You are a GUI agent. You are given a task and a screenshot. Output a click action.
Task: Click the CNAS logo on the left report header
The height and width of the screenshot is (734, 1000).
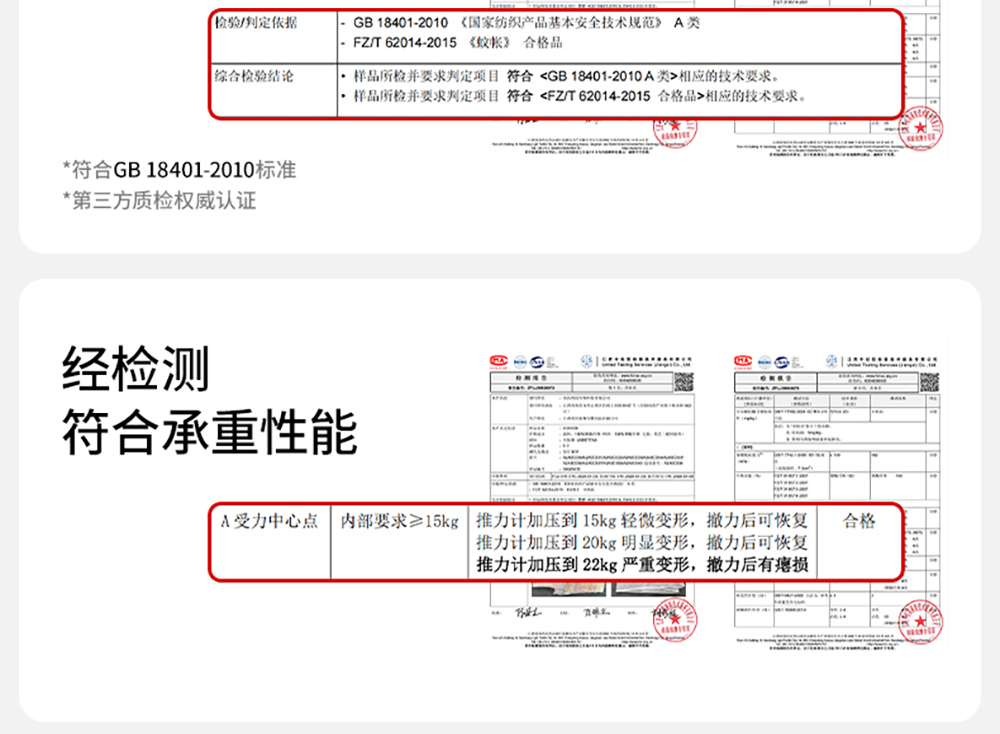[x=538, y=362]
